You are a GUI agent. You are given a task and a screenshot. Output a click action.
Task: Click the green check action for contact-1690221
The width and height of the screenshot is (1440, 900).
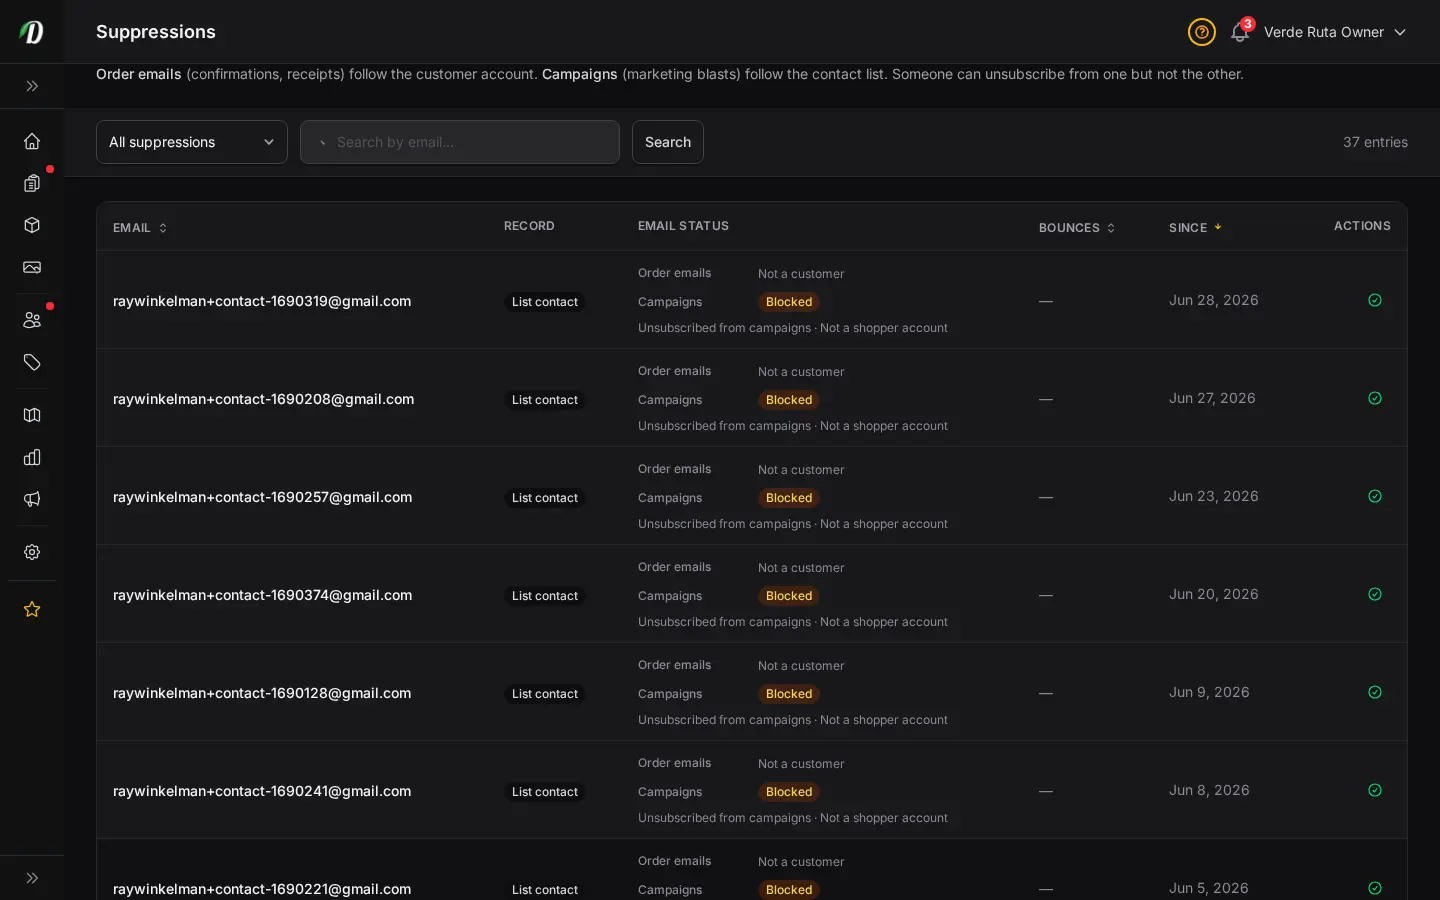[x=1375, y=888]
